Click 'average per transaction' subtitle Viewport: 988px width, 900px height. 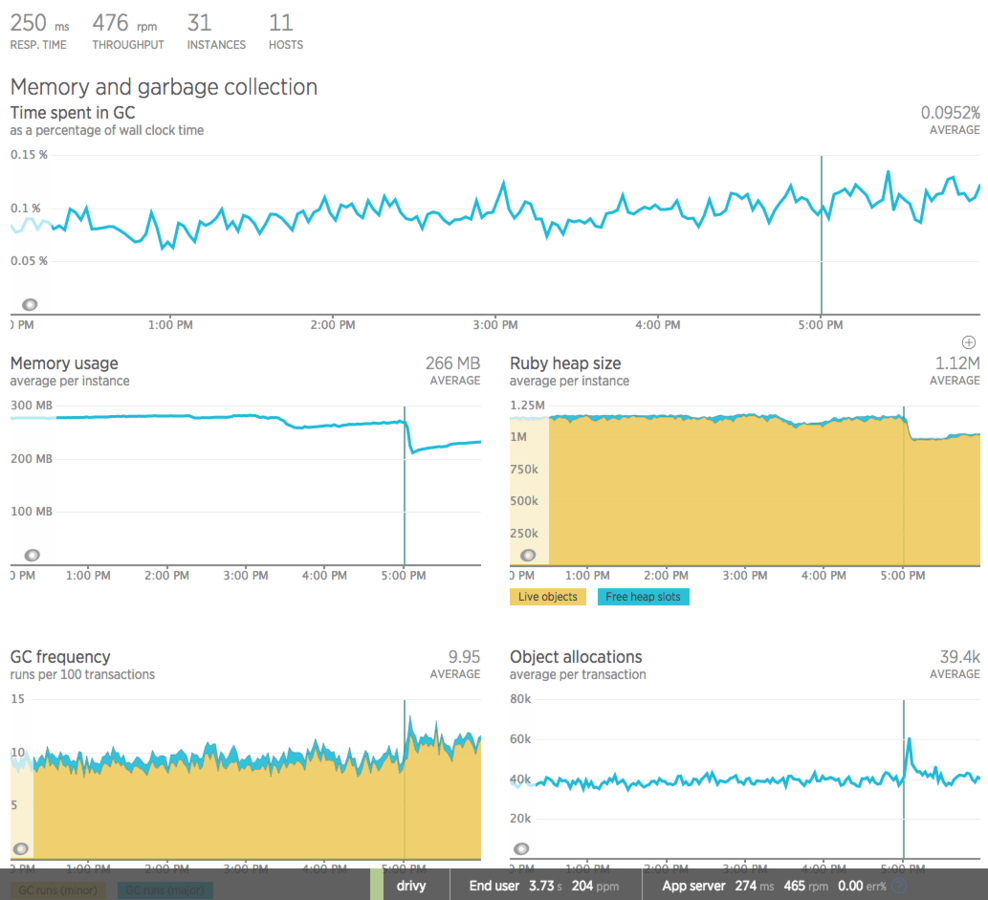point(578,674)
